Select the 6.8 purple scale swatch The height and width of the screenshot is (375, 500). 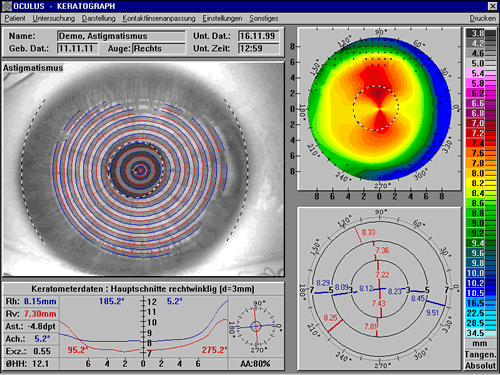pos(481,113)
